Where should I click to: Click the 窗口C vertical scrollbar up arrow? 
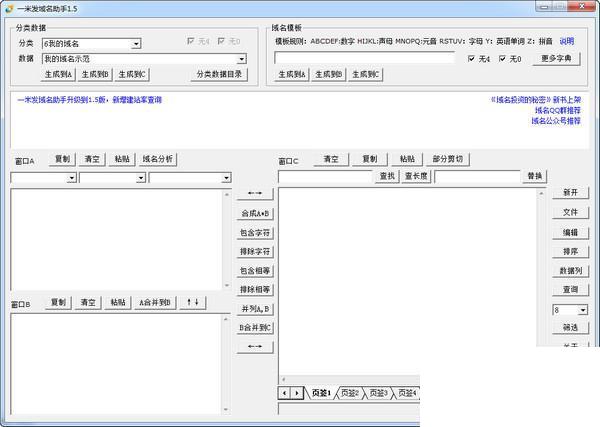541,193
